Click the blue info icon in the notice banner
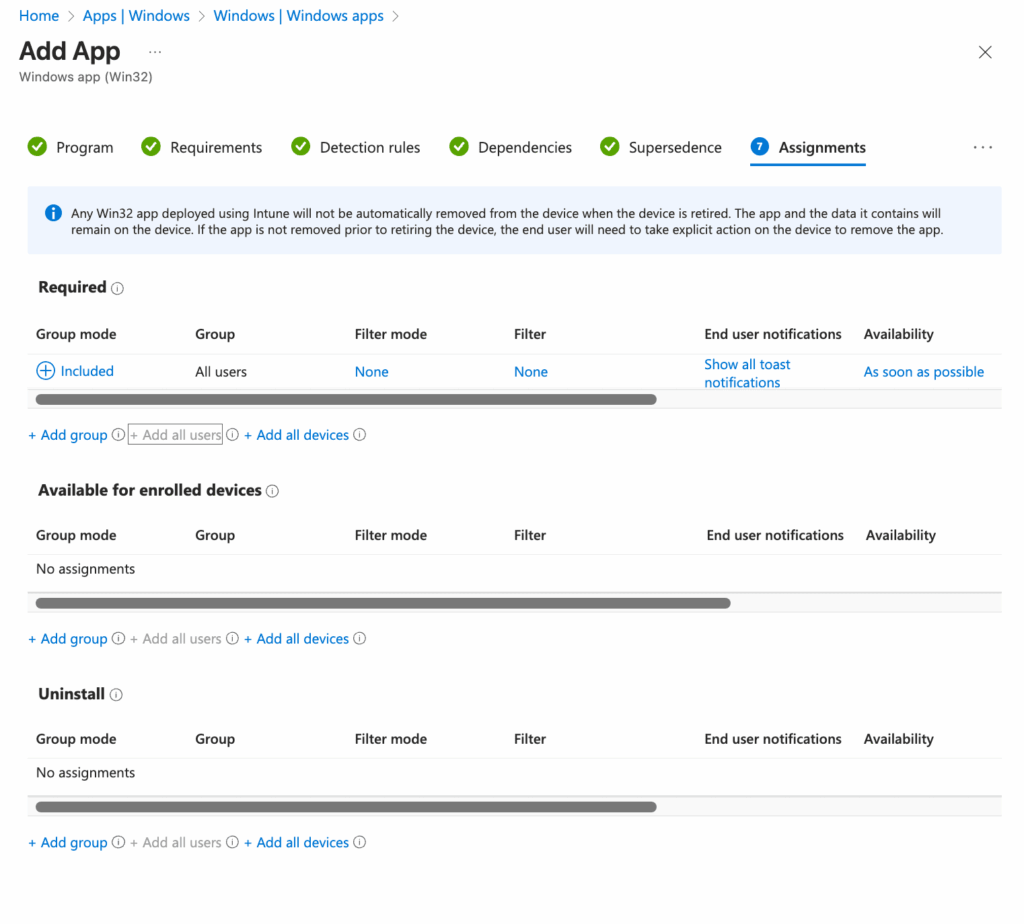Image resolution: width=1024 pixels, height=924 pixels. tap(52, 213)
